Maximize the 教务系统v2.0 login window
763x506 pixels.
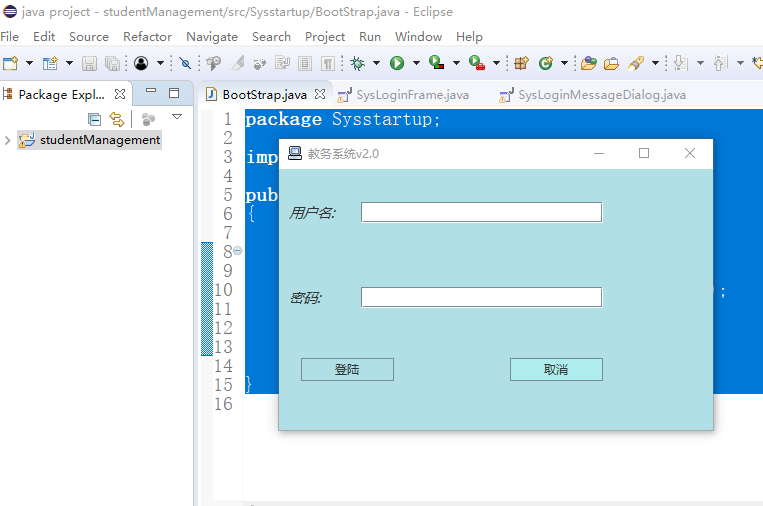point(644,153)
